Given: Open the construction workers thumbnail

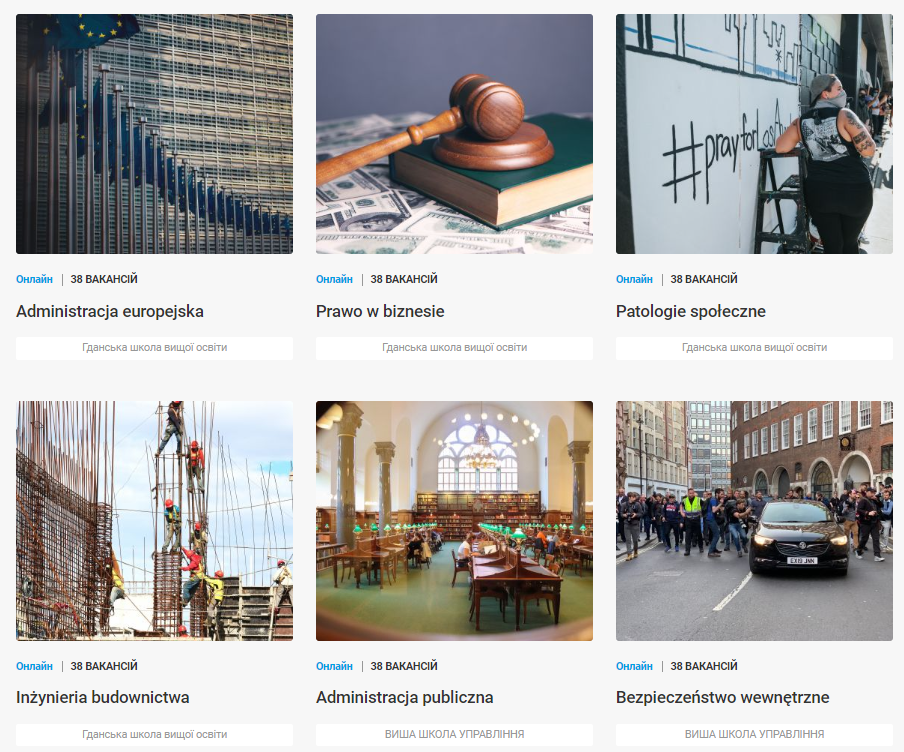Looking at the screenshot, I should coord(155,521).
